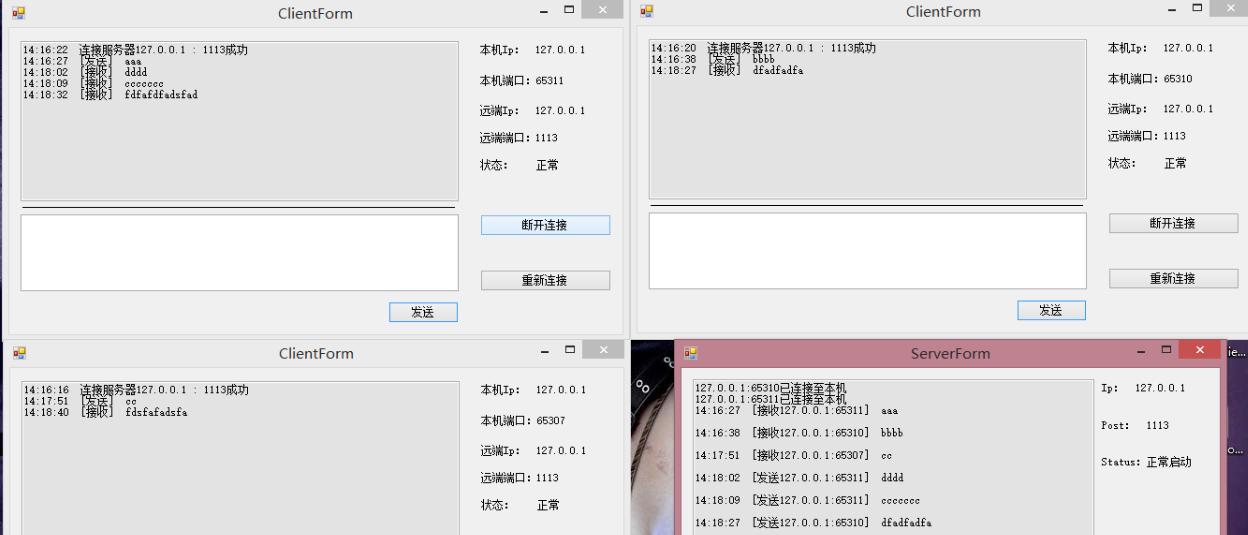Click '远端端口:1113' in client with port 65311
1248x535 pixels.
519,138
